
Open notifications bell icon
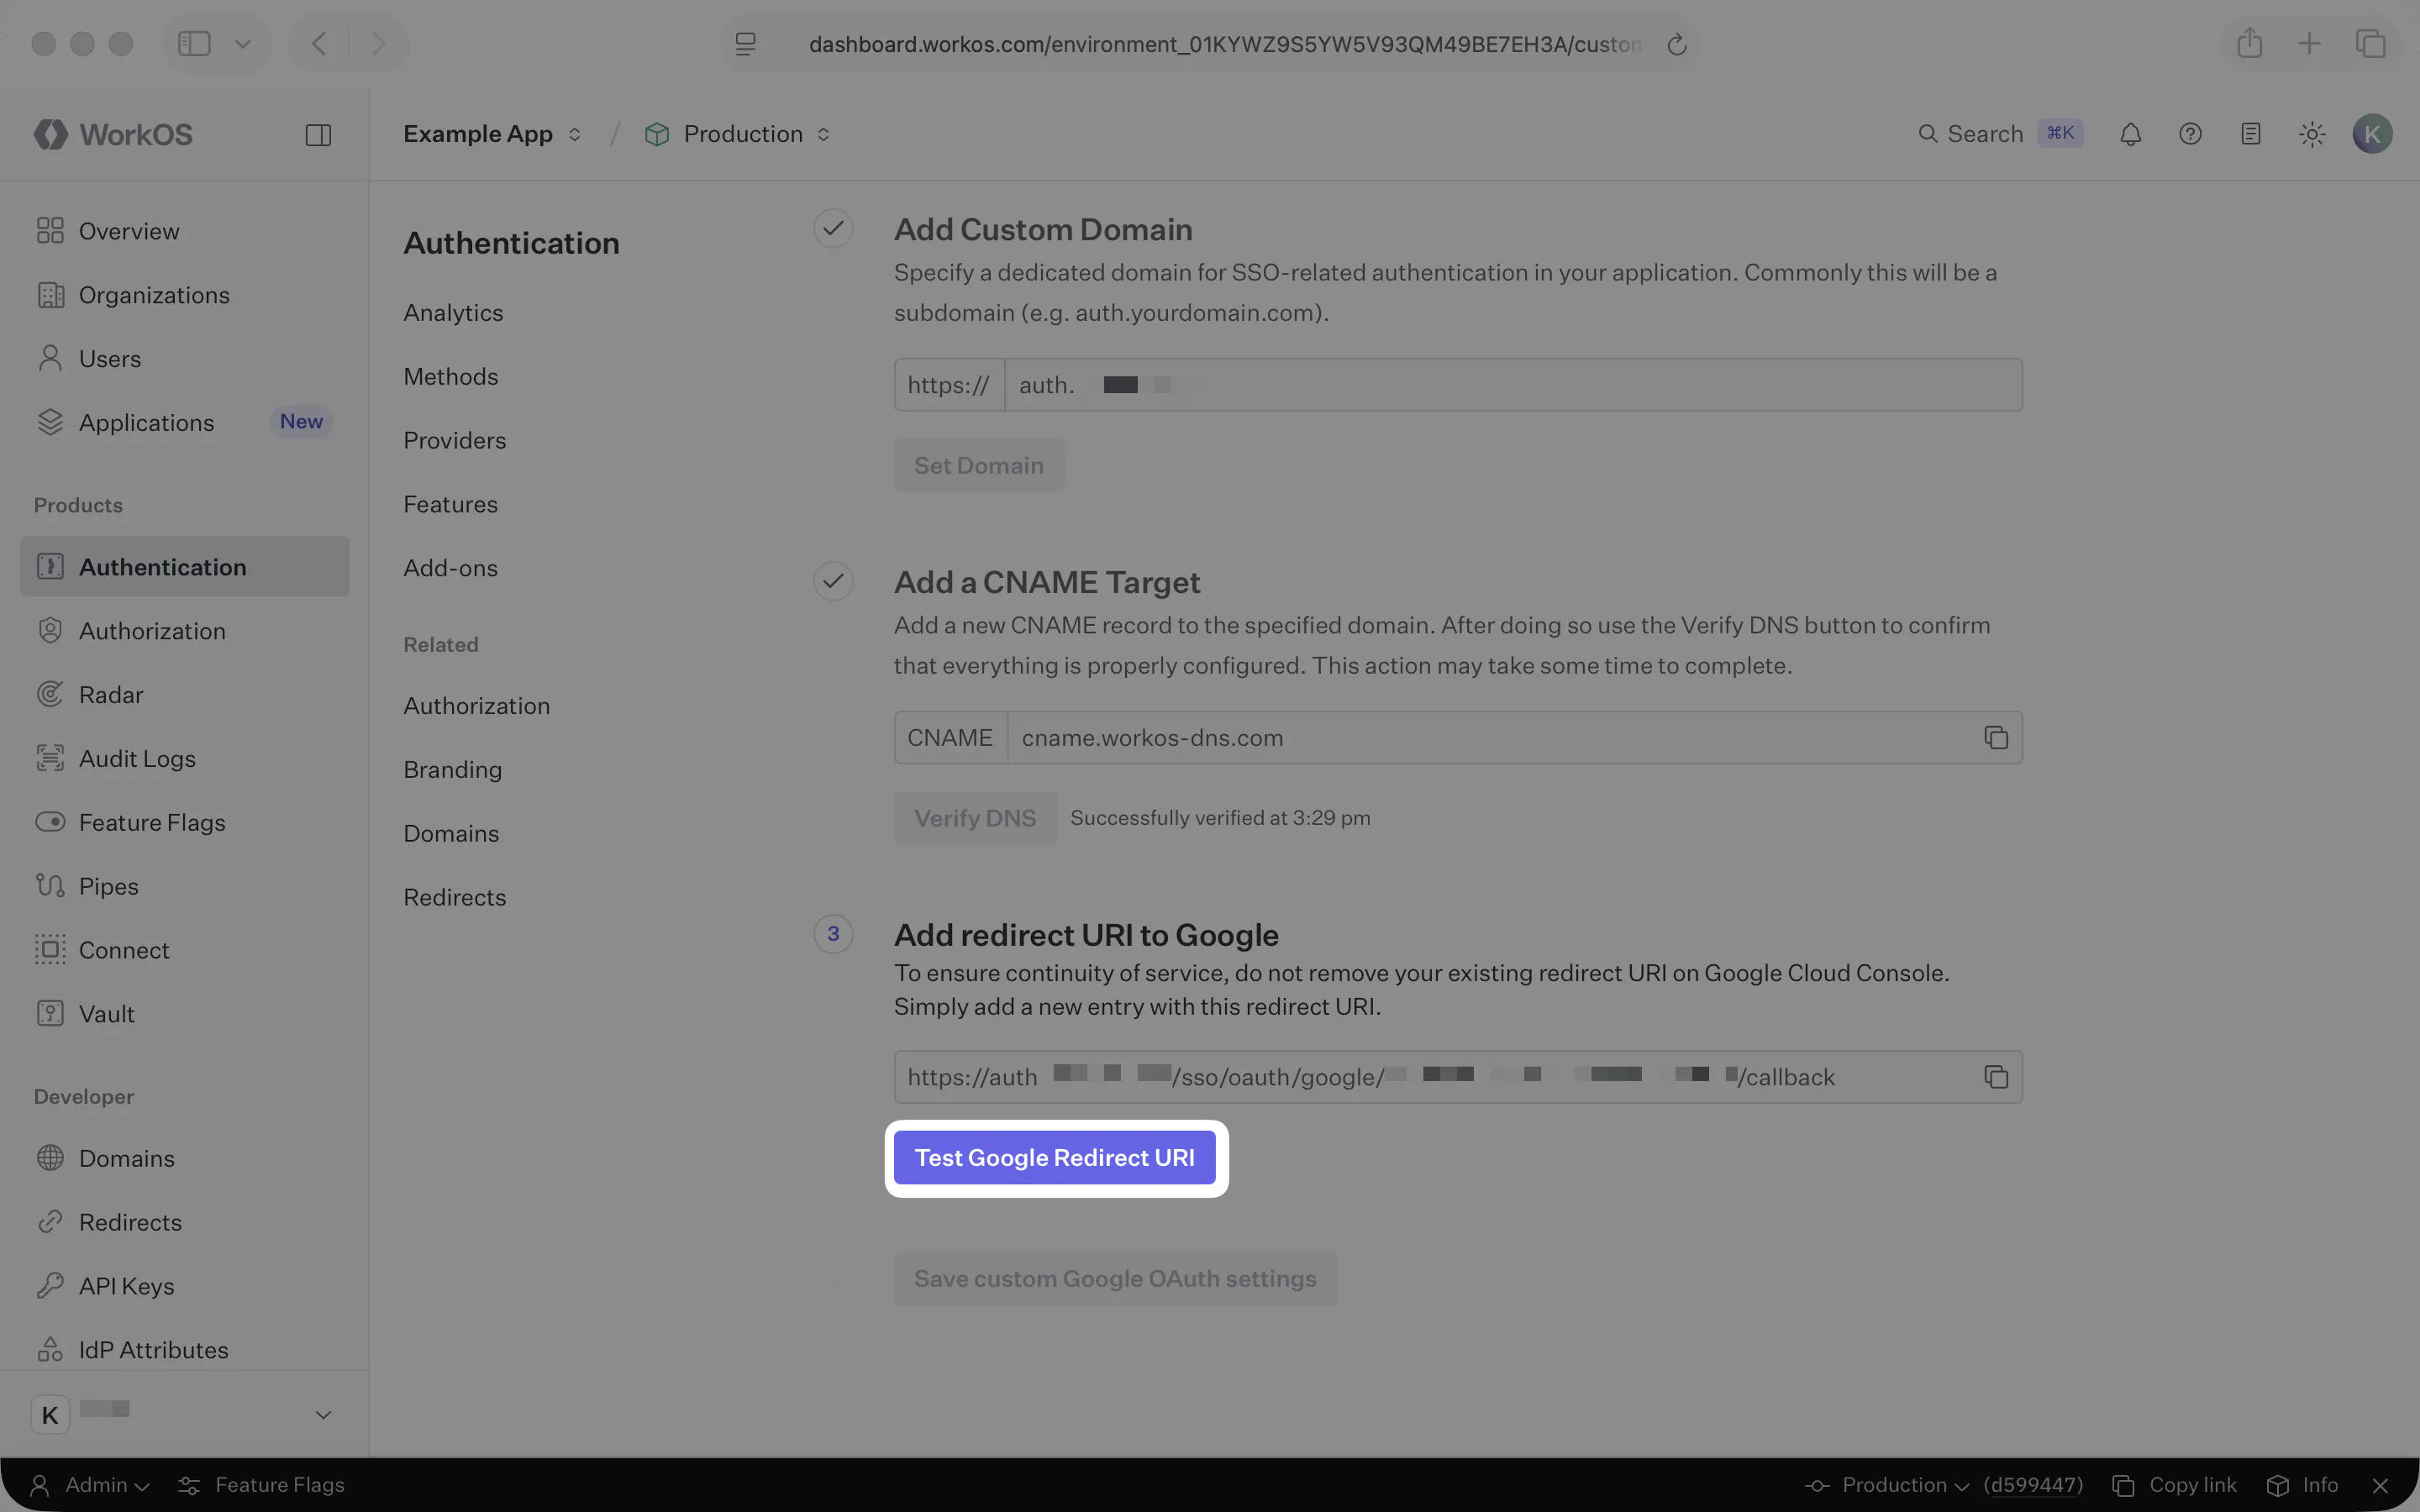[2130, 134]
